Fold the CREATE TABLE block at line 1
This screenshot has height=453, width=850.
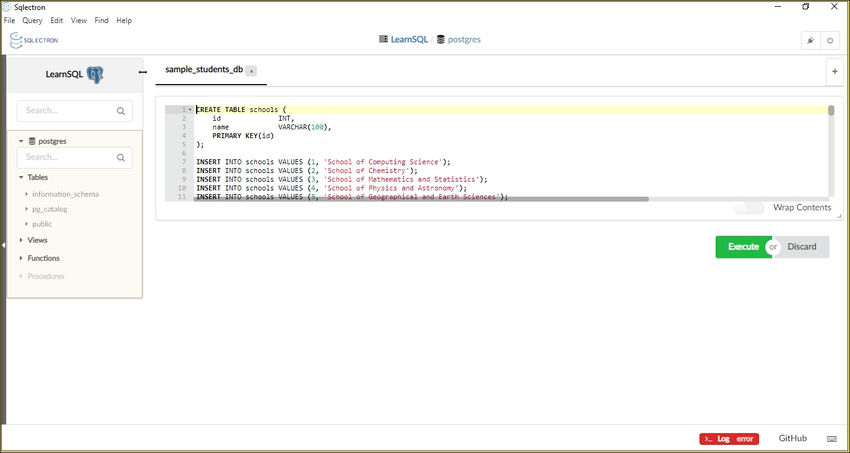[x=190, y=109]
